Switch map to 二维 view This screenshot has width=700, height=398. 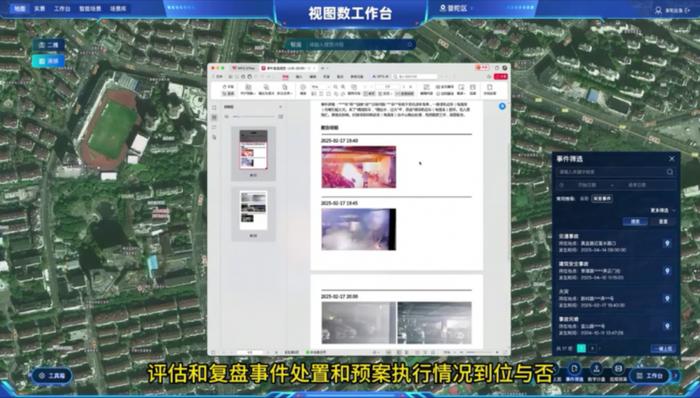(x=48, y=45)
